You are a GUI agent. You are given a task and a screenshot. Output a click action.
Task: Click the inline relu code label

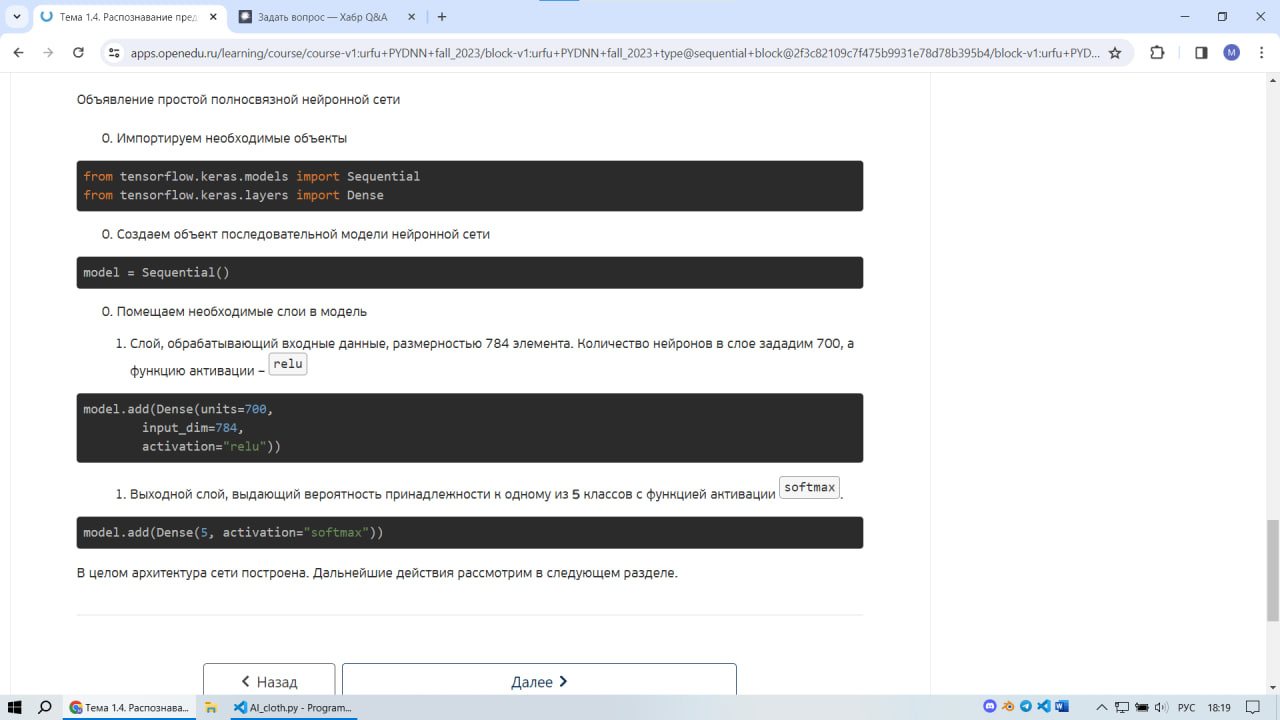pyautogui.click(x=288, y=364)
